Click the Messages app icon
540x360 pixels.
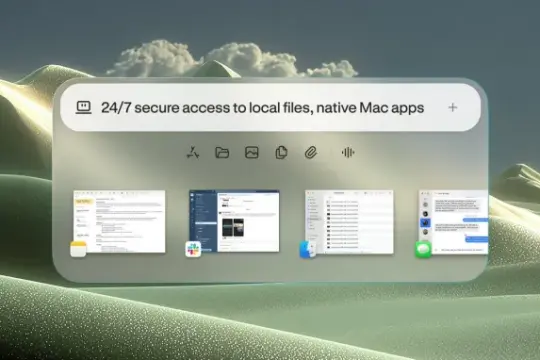423,249
